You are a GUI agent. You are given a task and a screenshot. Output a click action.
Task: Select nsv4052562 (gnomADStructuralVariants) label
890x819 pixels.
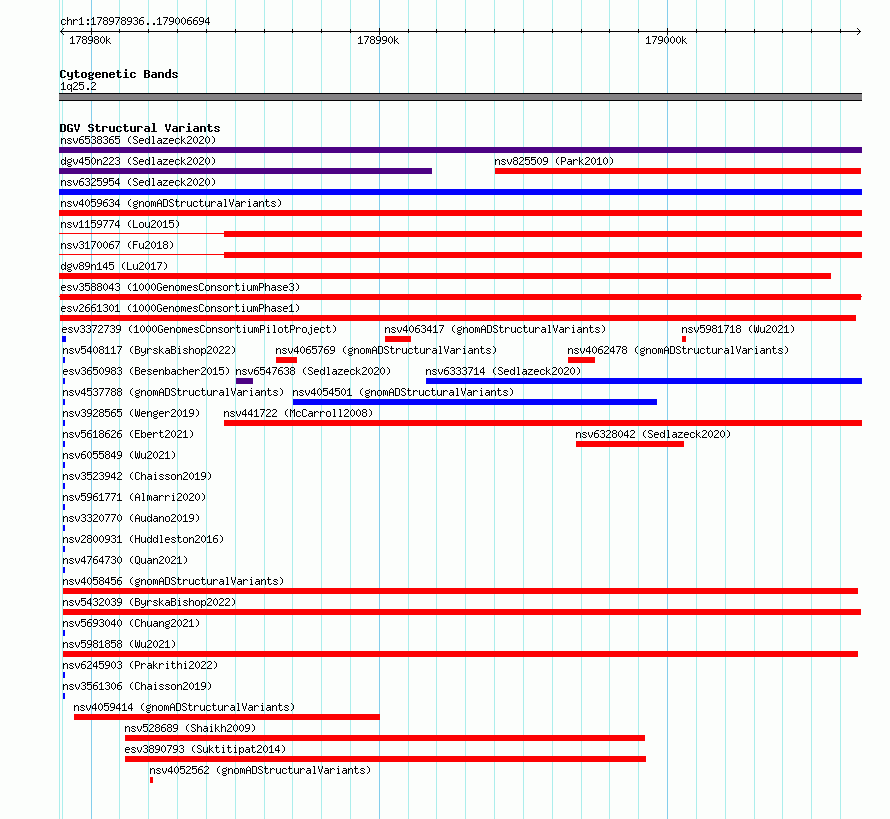260,770
